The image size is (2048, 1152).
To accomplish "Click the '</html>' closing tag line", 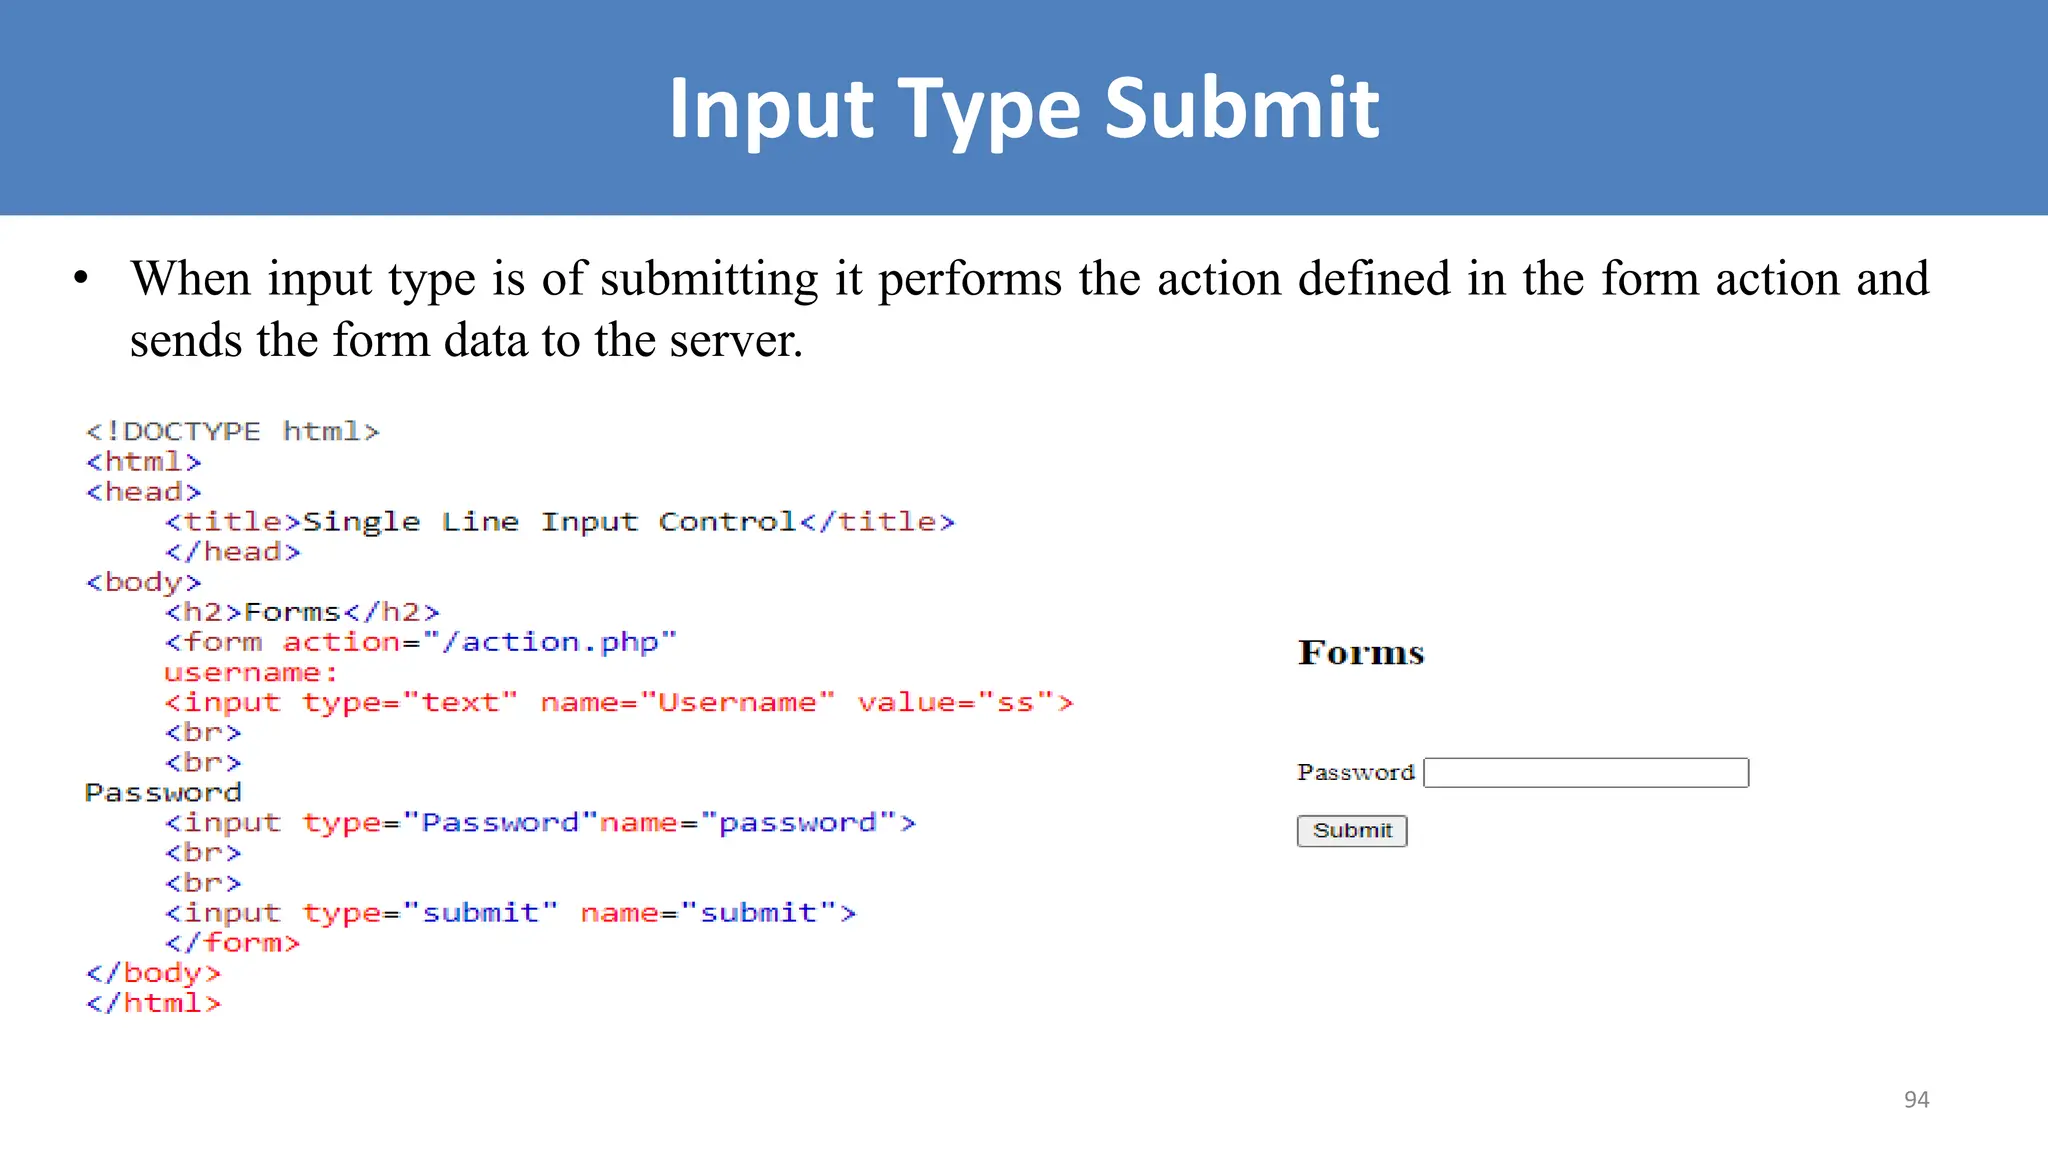I will 153,1003.
